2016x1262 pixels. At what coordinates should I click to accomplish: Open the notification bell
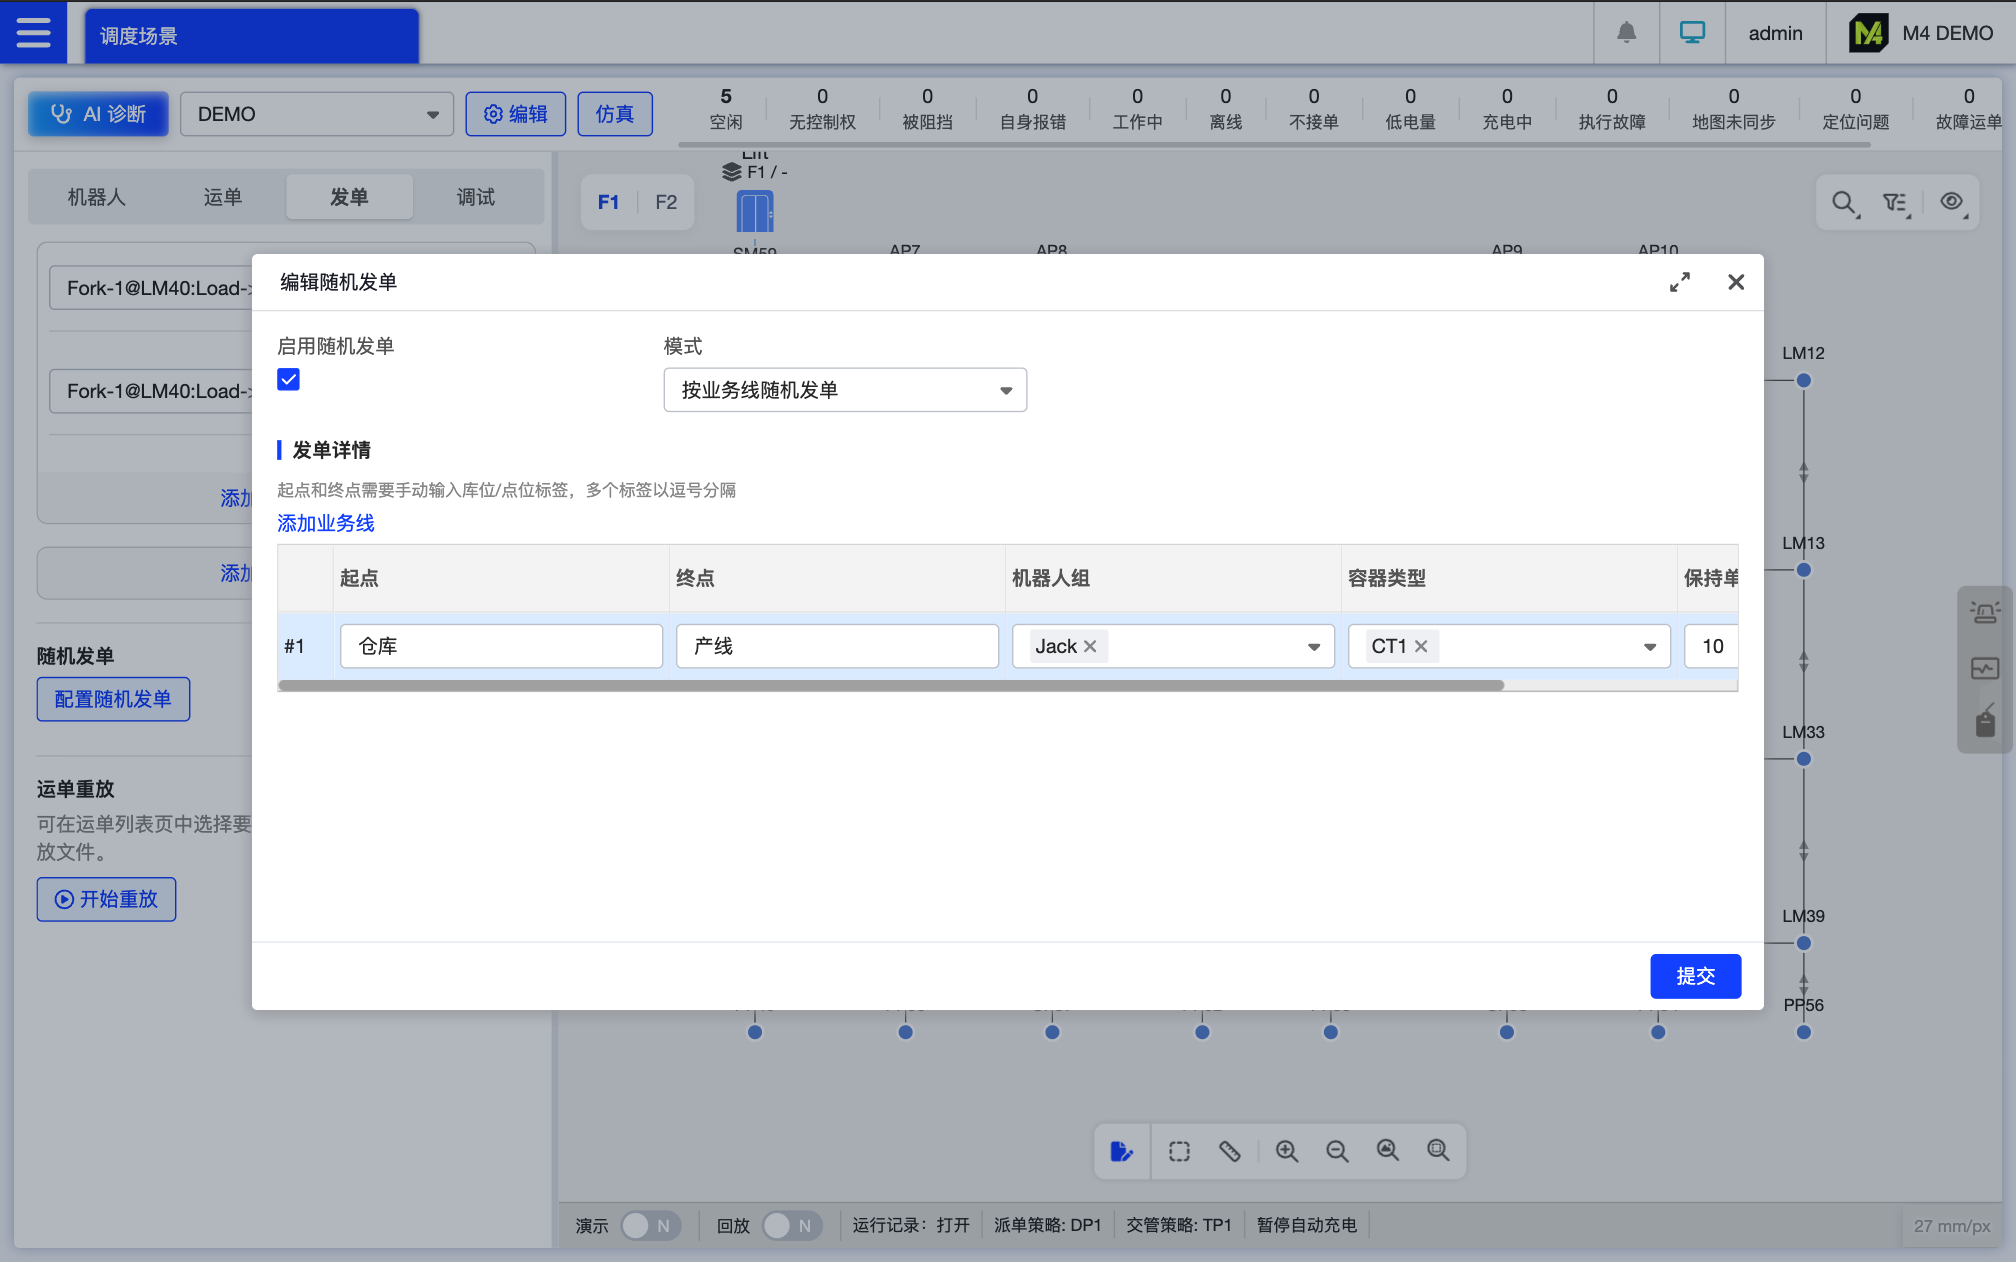(1626, 33)
